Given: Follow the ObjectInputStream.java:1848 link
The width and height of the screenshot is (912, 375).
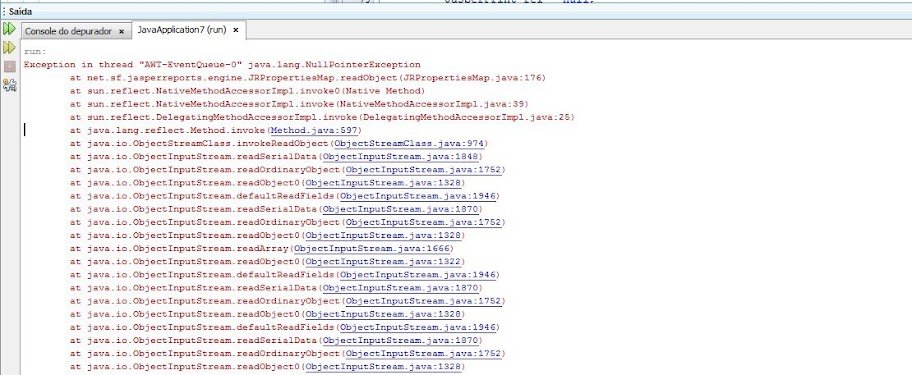Looking at the screenshot, I should [400, 156].
